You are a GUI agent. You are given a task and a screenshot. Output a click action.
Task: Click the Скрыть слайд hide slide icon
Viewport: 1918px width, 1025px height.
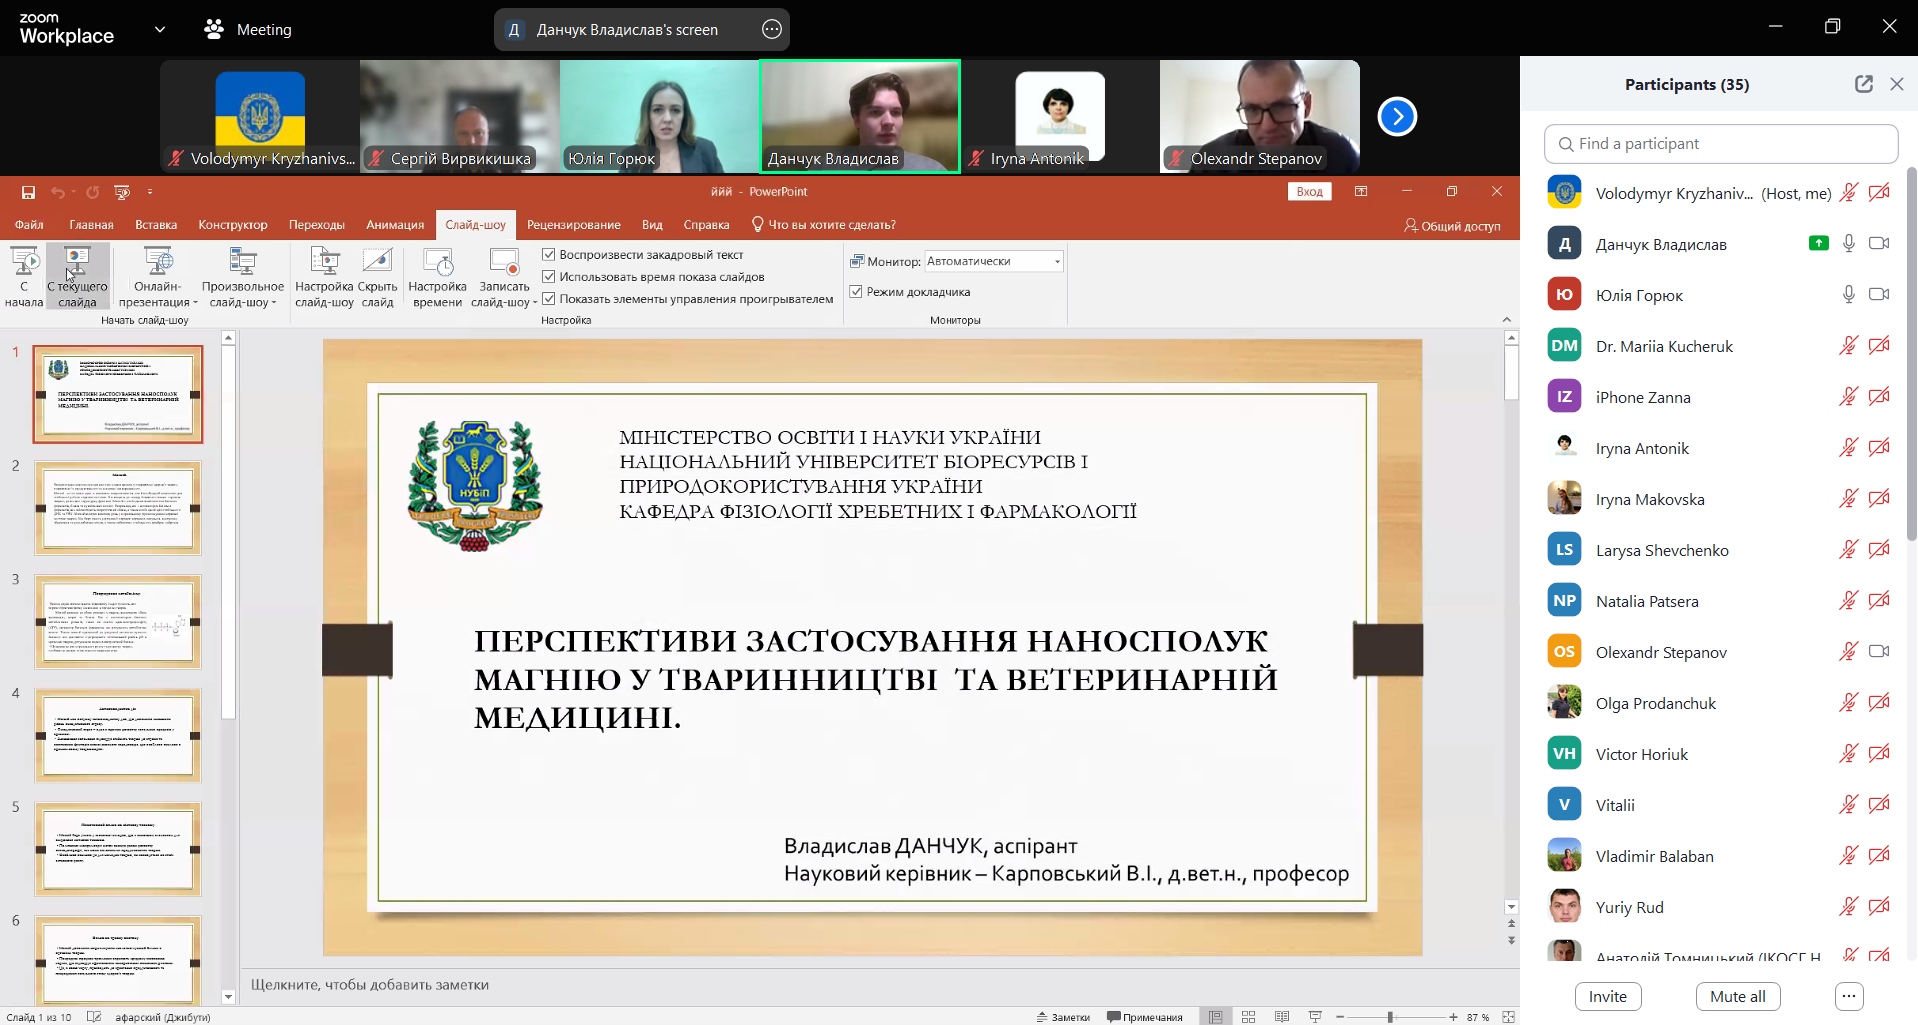pos(377,276)
